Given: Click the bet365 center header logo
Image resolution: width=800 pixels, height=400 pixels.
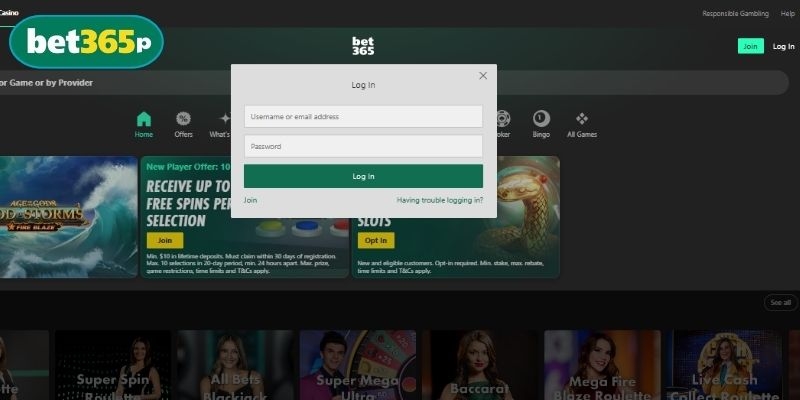Looking at the screenshot, I should coord(363,46).
